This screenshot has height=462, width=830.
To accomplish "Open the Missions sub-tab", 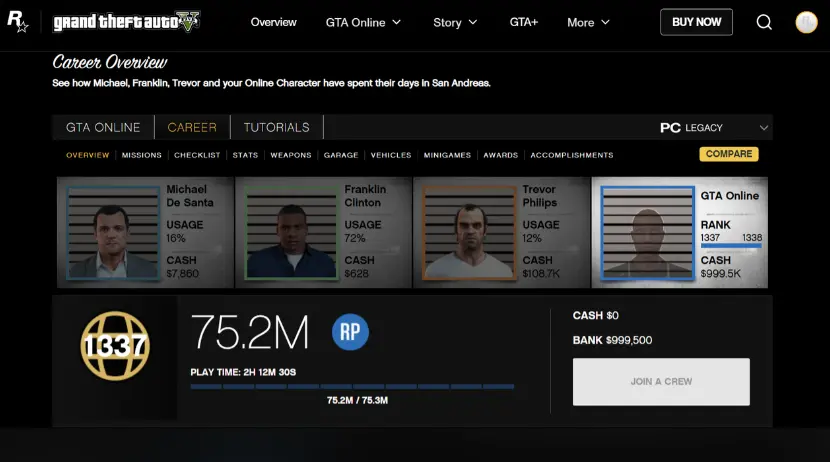I will point(141,155).
